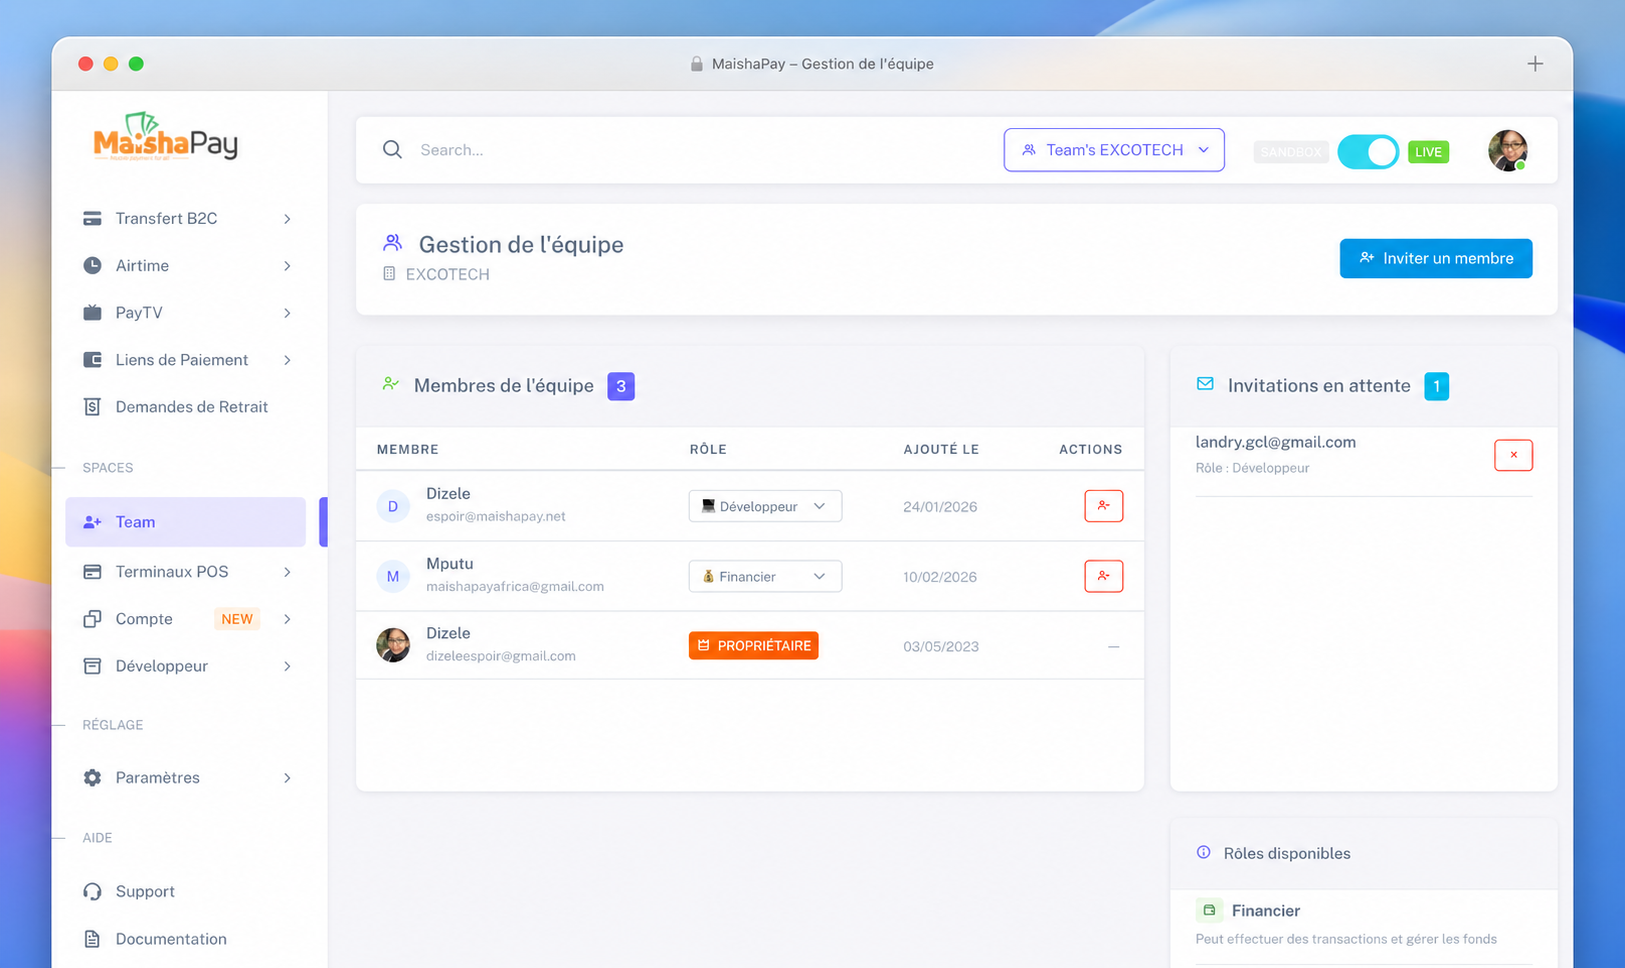Click the search magnifier icon

click(x=392, y=150)
